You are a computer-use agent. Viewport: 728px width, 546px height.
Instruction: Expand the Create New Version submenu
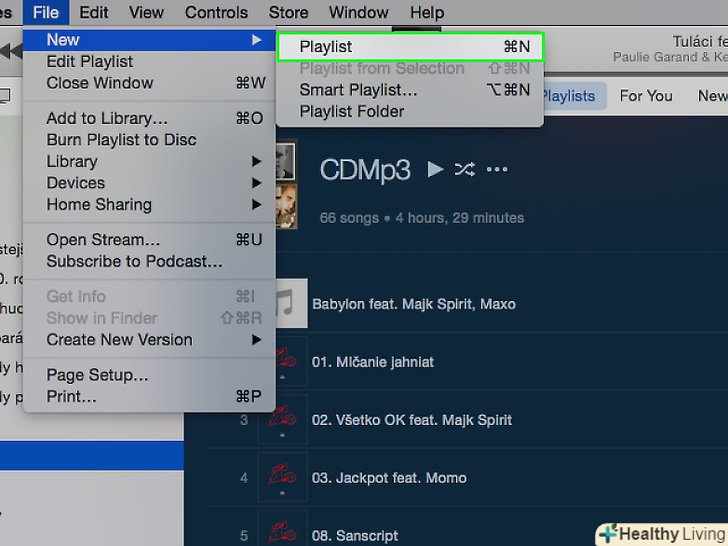point(149,340)
